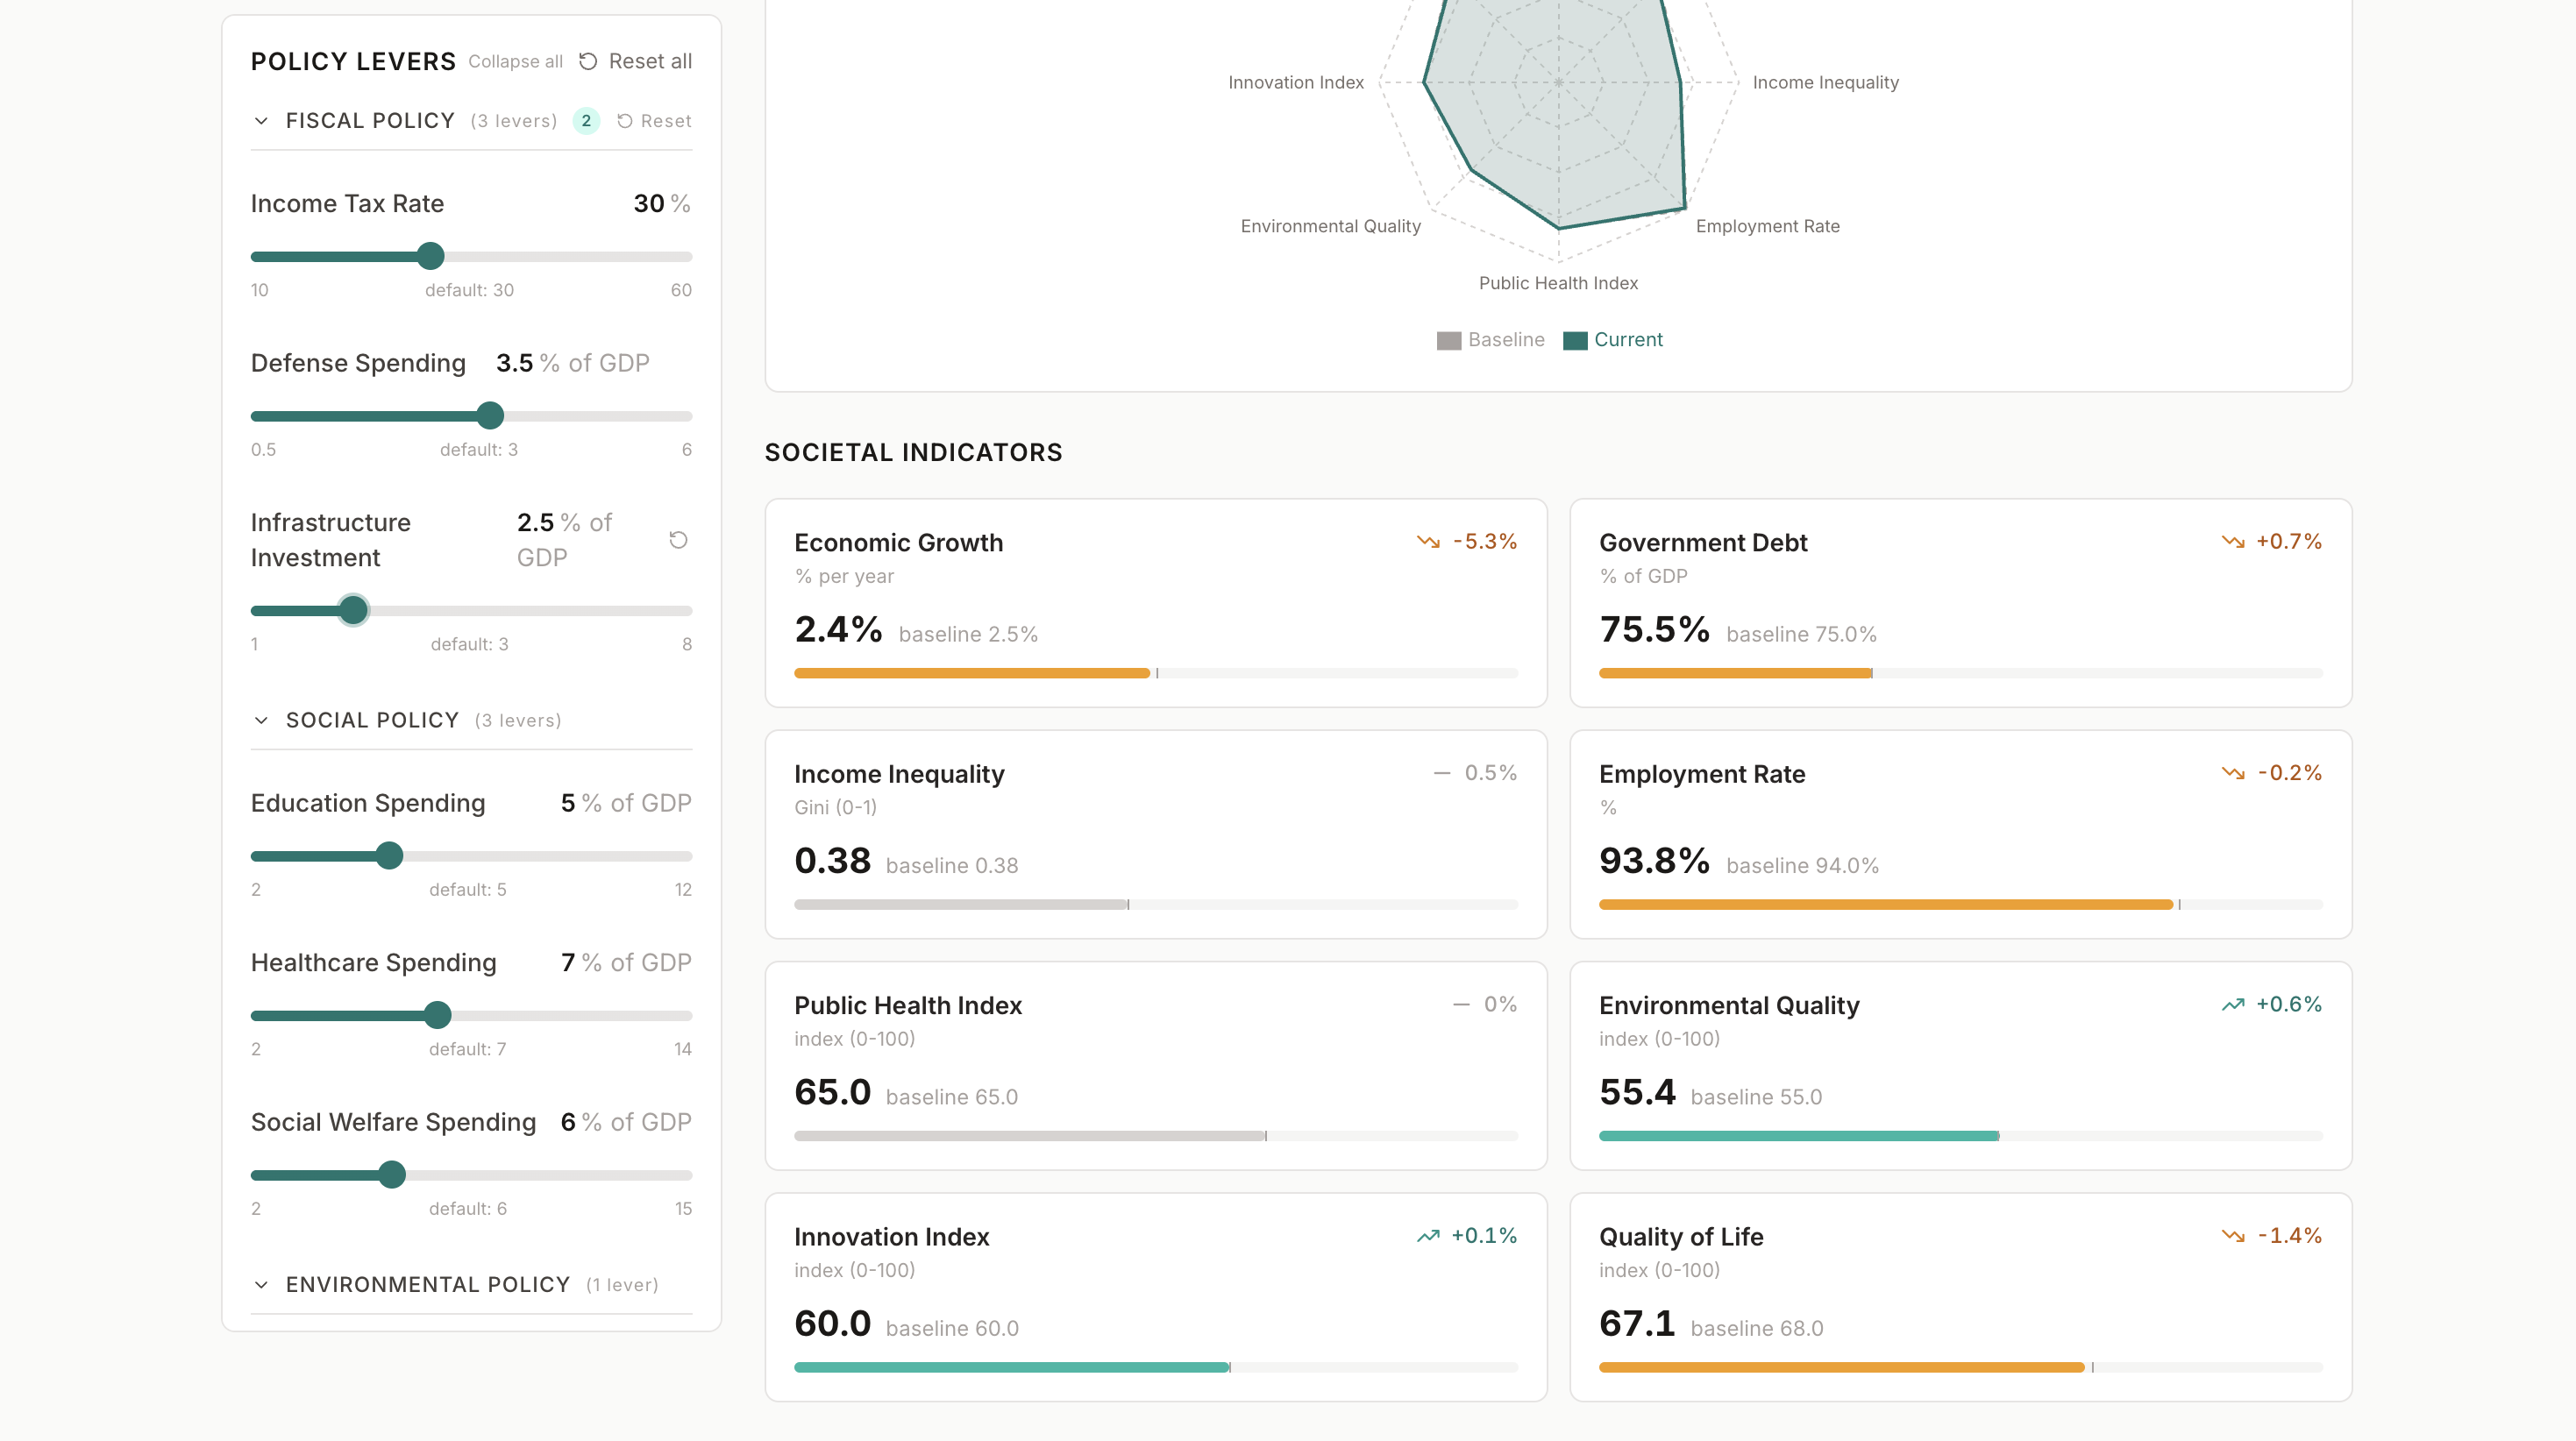Click the Employment Rate 93.8% value
Screen dimensions: 2576x1441
(x=1654, y=860)
